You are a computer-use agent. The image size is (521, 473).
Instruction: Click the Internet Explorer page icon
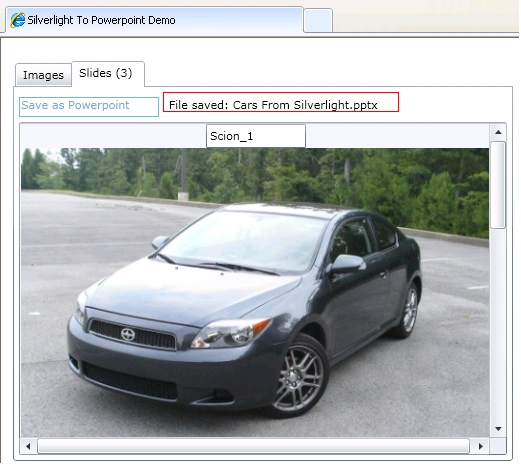pyautogui.click(x=17, y=20)
